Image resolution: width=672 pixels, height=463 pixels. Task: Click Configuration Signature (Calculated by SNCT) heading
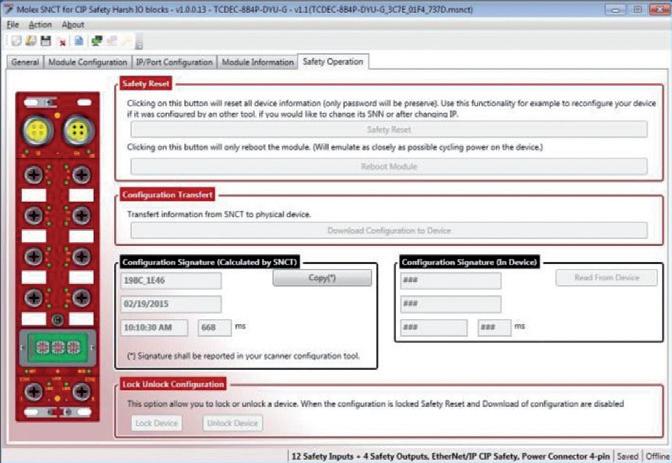pyautogui.click(x=210, y=262)
